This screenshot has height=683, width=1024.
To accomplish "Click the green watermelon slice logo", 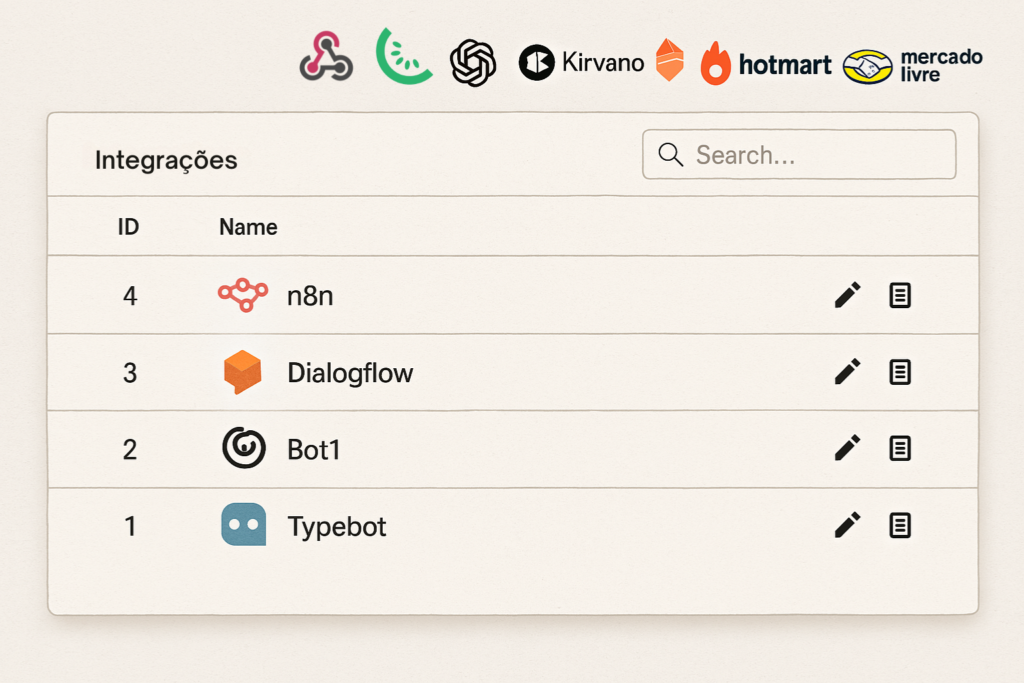I will (x=403, y=57).
